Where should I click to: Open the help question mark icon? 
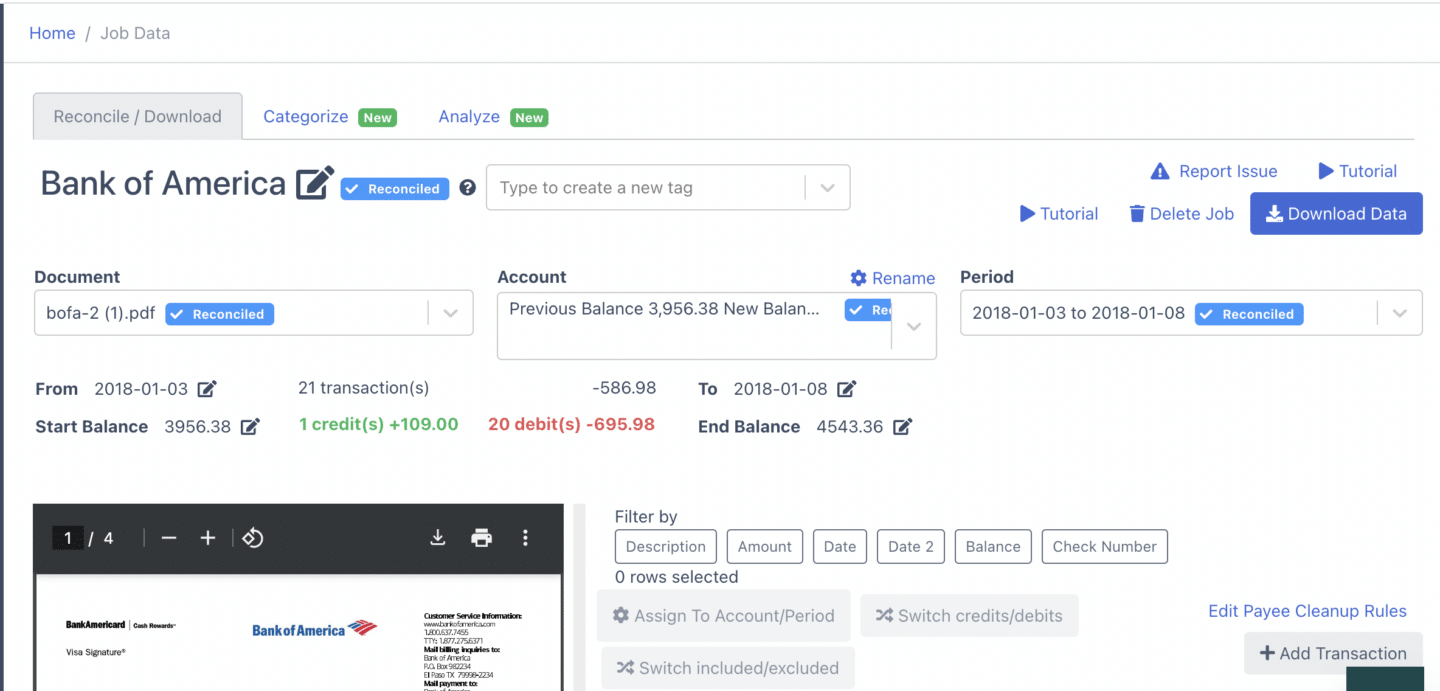click(467, 188)
